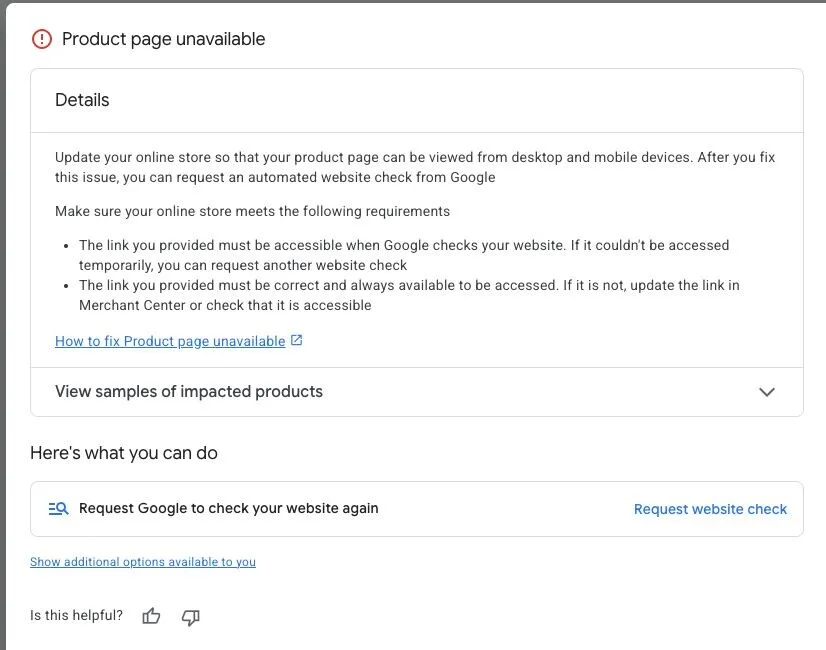The height and width of the screenshot is (650, 826).
Task: Show additional options available to you
Action: point(143,562)
